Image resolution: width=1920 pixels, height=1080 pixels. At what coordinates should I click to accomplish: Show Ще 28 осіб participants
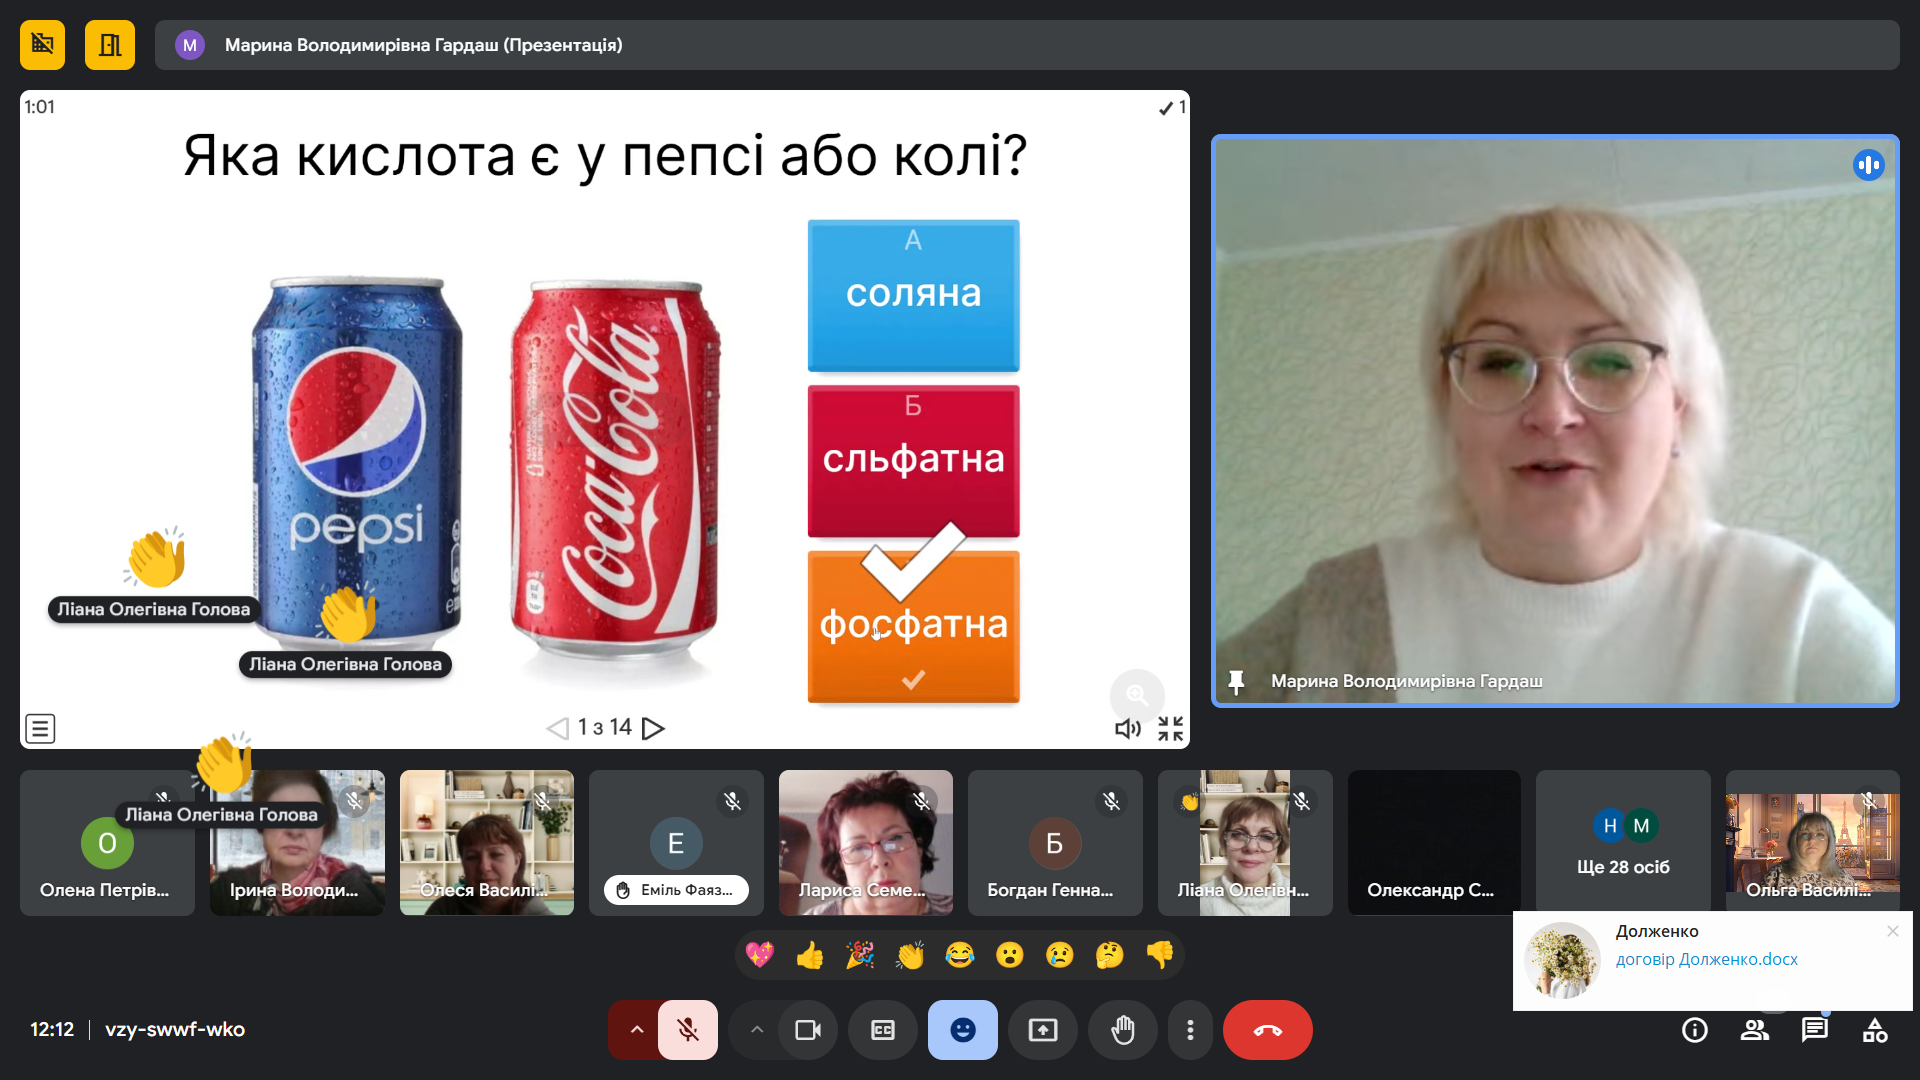(1623, 843)
